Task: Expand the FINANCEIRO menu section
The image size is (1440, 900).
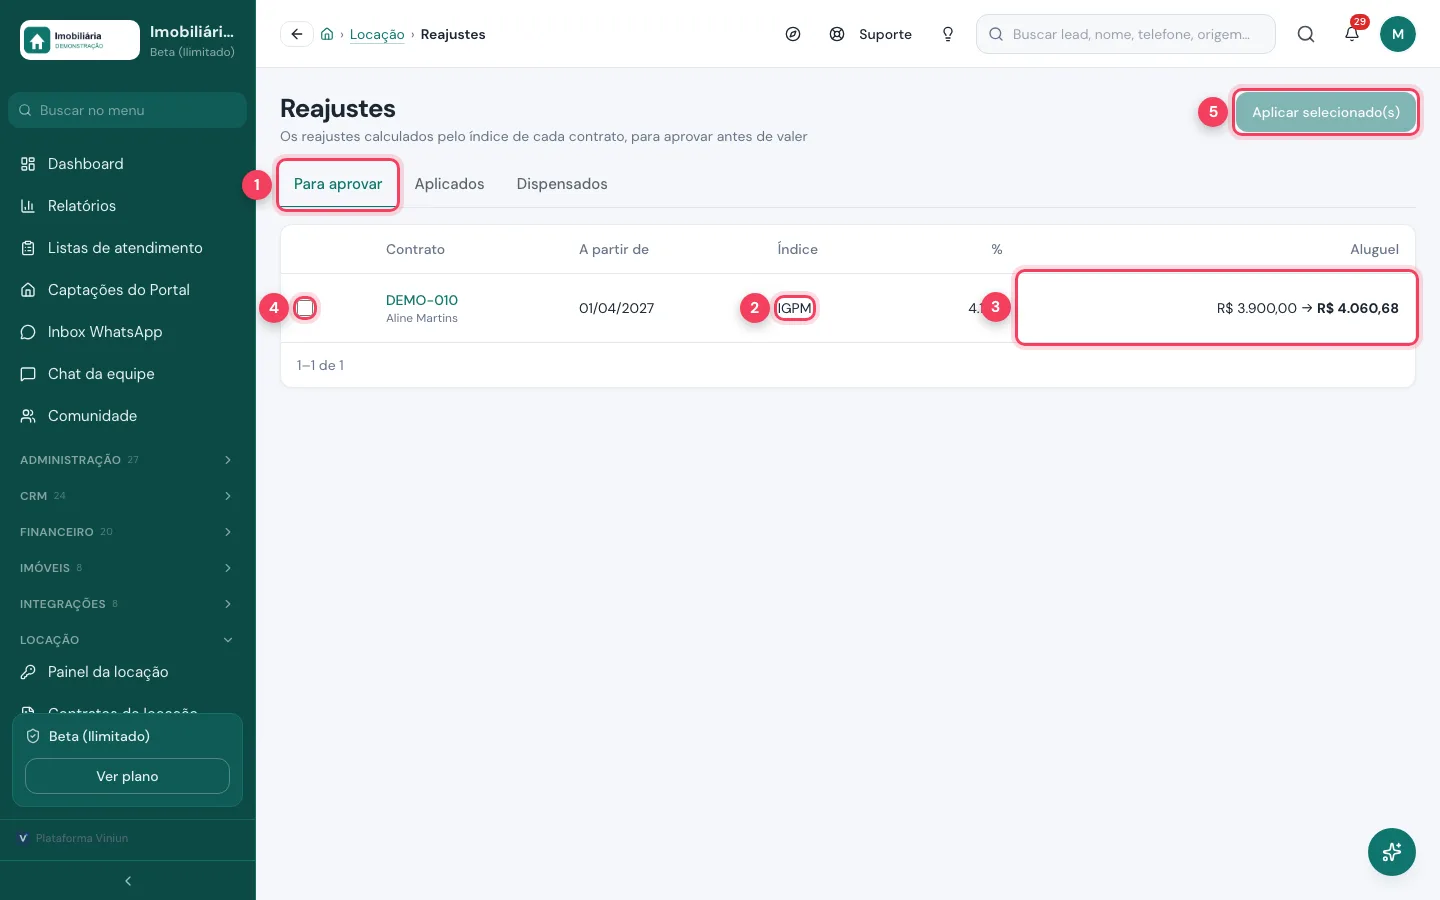Action: pos(128,532)
